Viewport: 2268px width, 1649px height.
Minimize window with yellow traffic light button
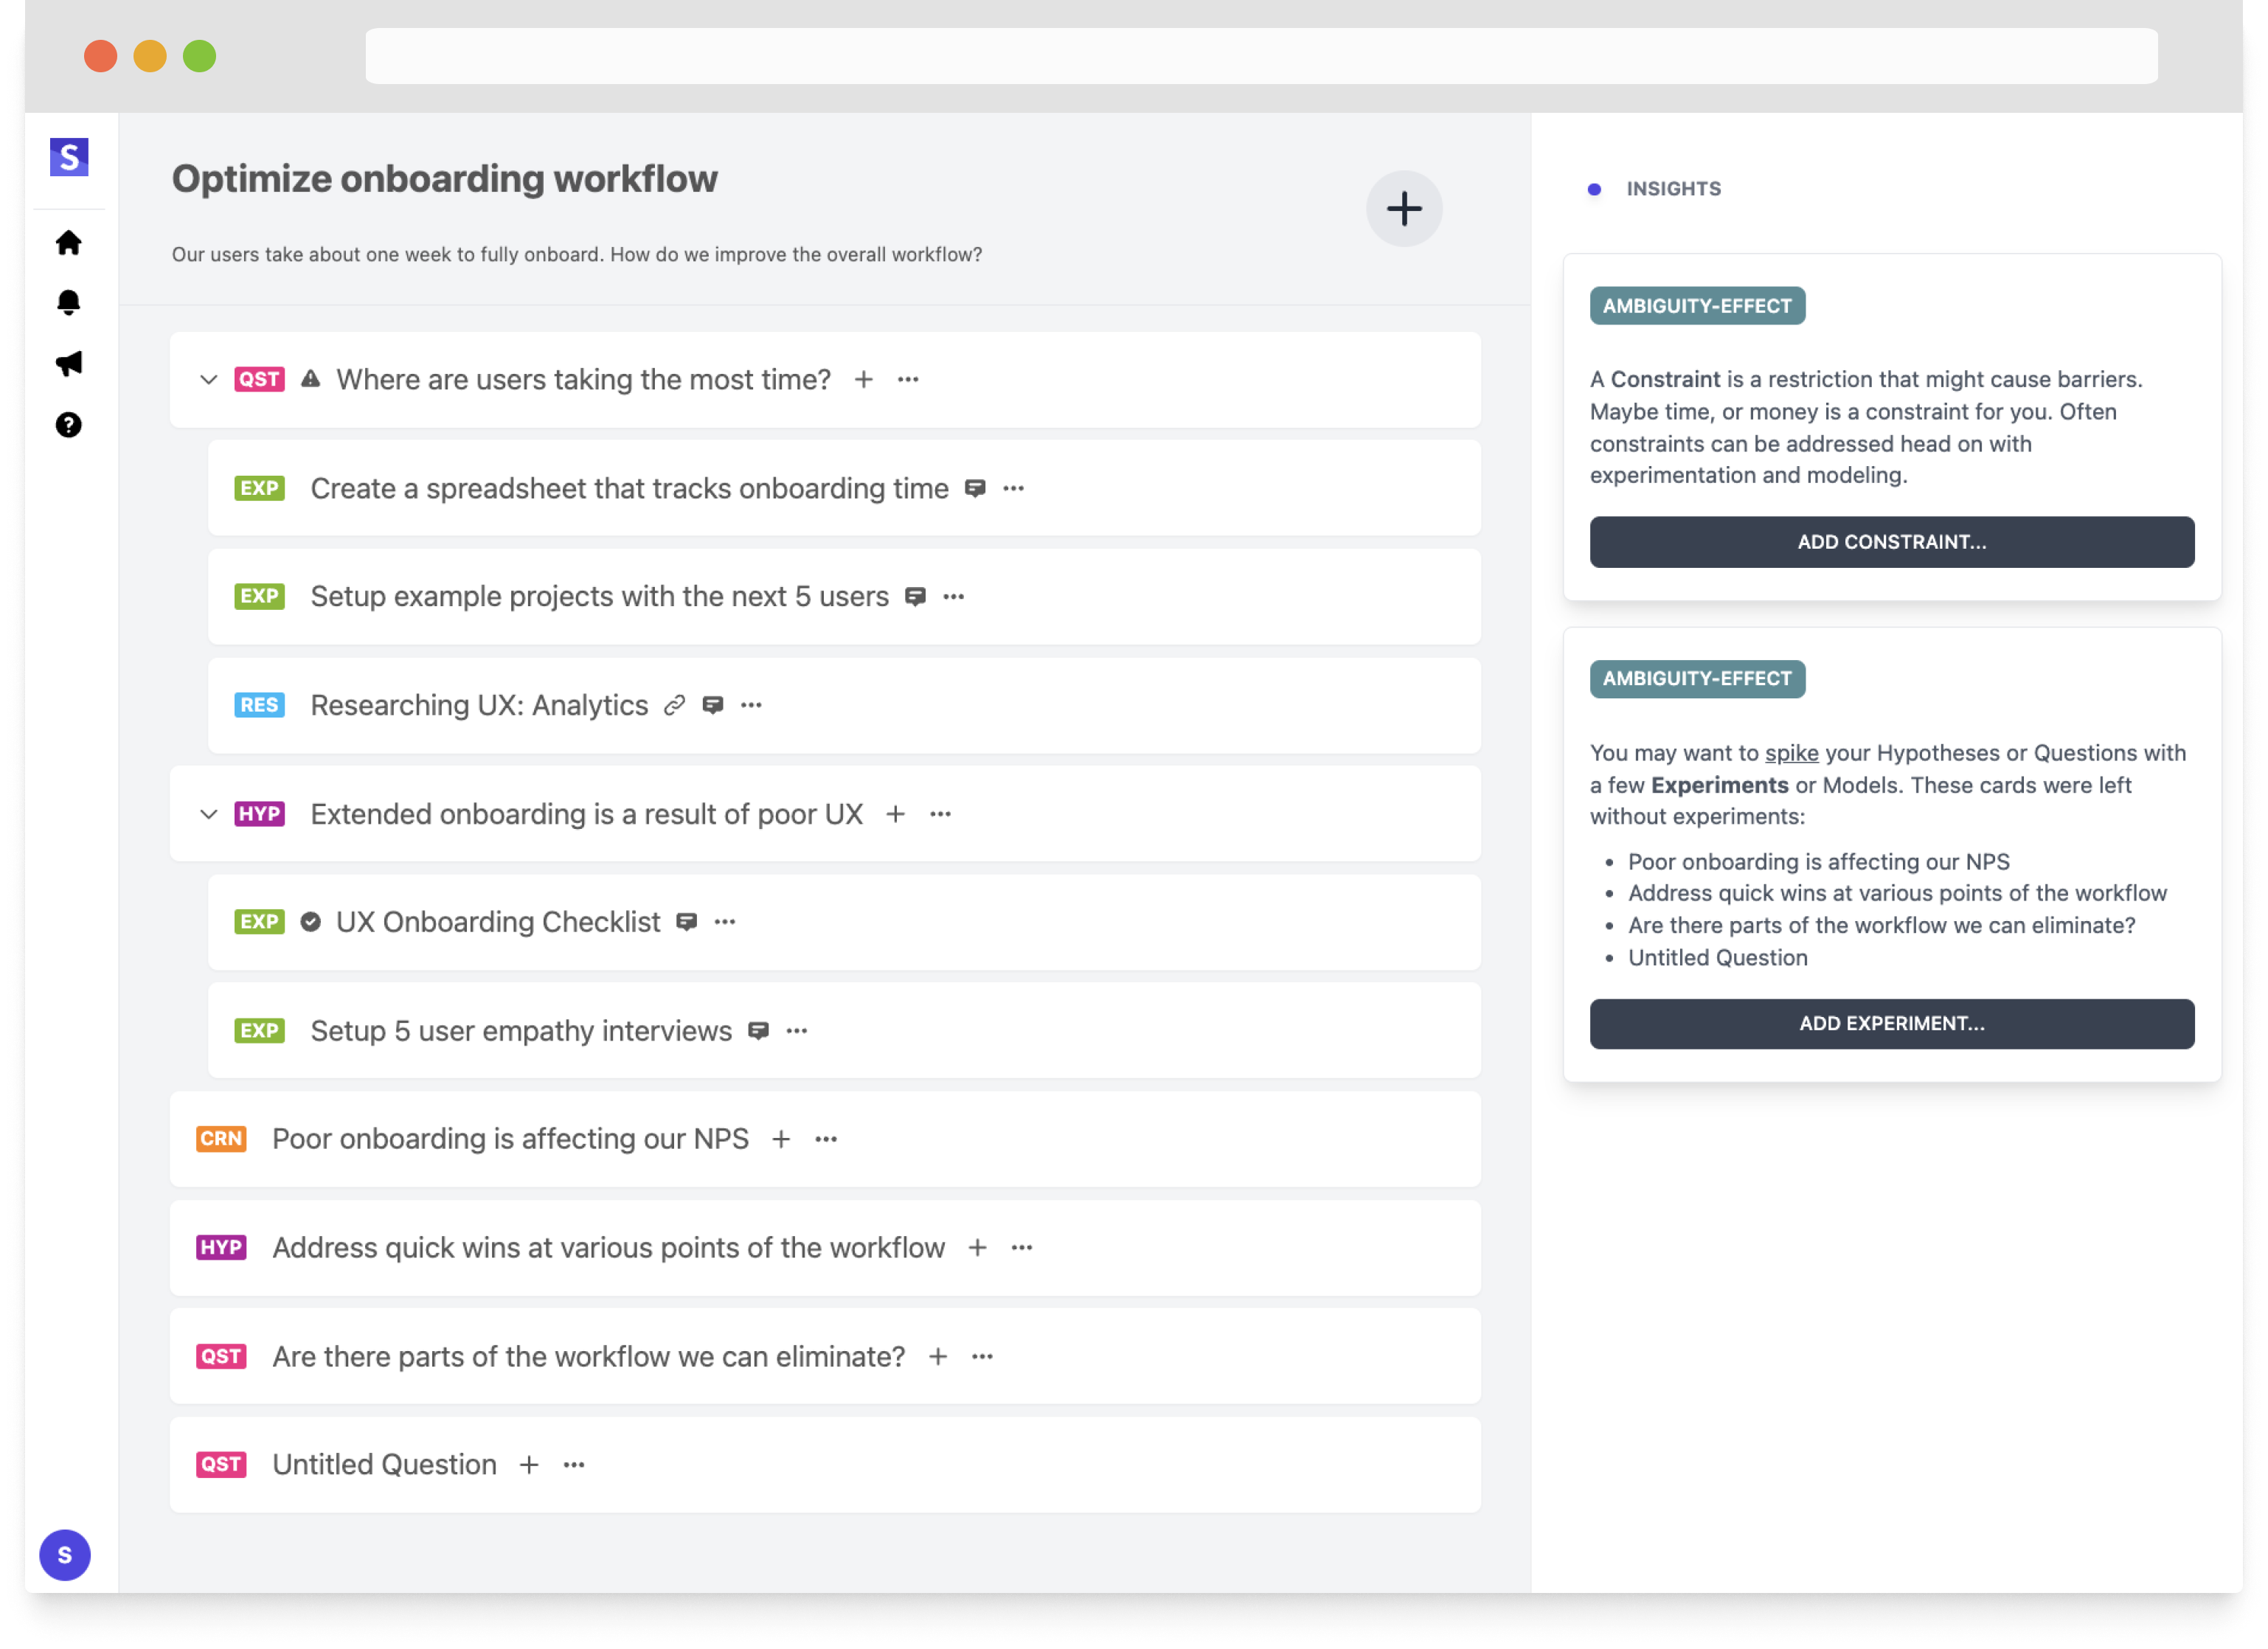pos(150,56)
